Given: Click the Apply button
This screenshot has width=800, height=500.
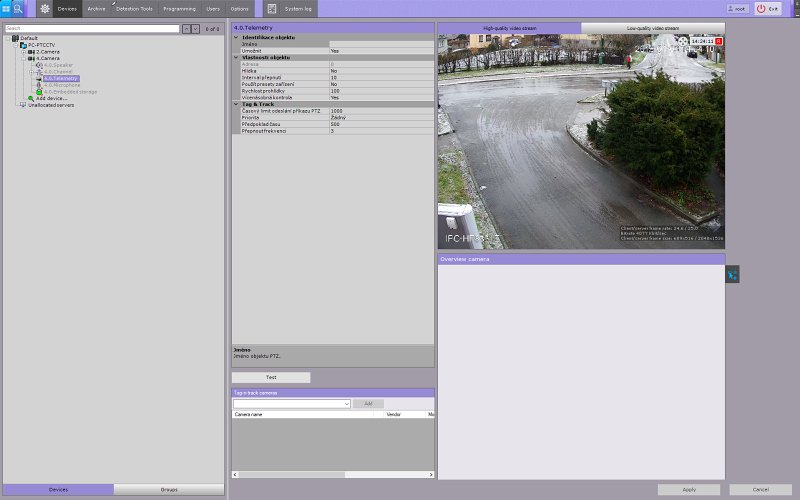Looking at the screenshot, I should [689, 490].
